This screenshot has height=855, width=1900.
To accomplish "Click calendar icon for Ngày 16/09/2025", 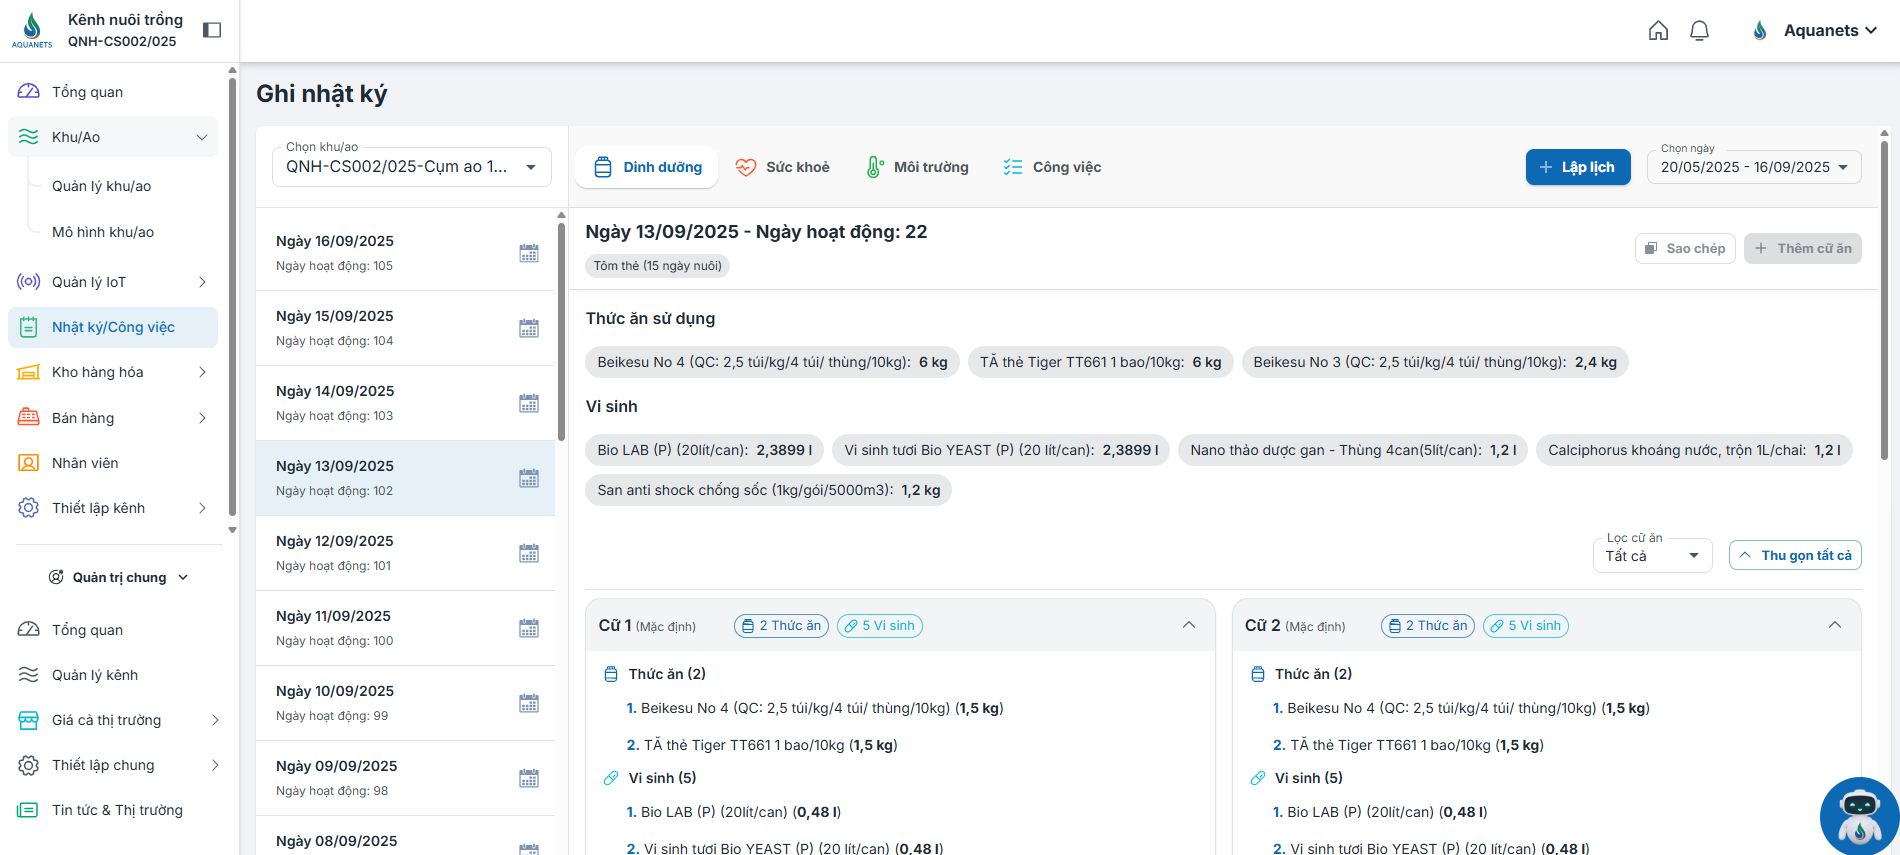I will tap(529, 253).
